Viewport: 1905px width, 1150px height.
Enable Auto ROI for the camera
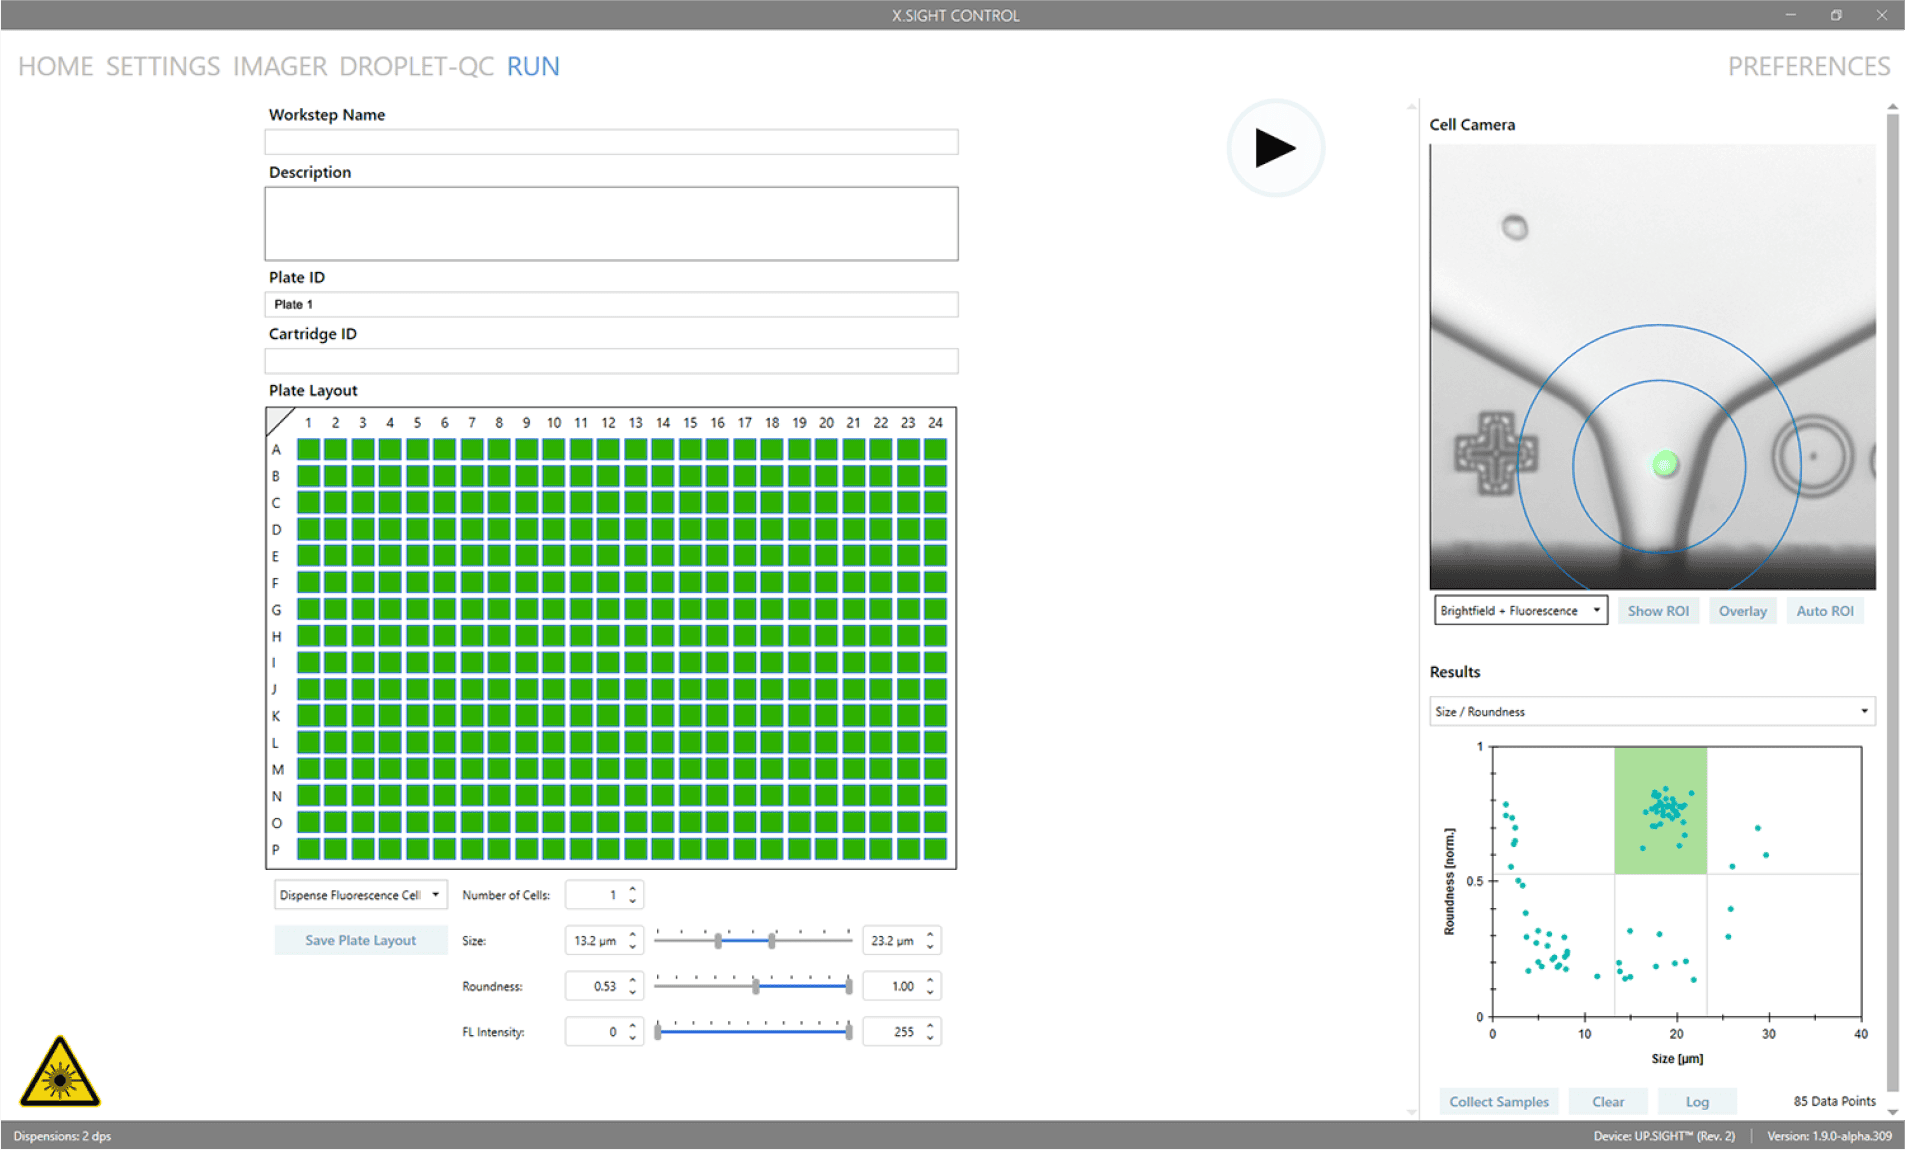click(1824, 611)
